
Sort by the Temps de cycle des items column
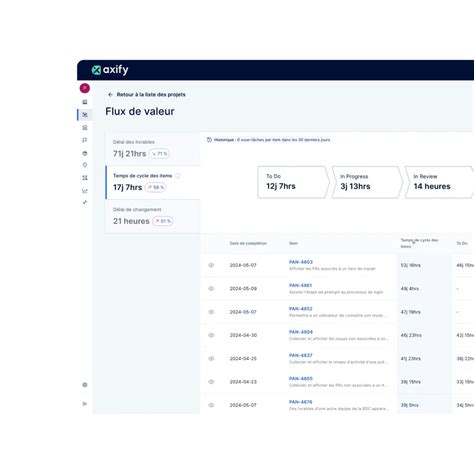tap(419, 243)
